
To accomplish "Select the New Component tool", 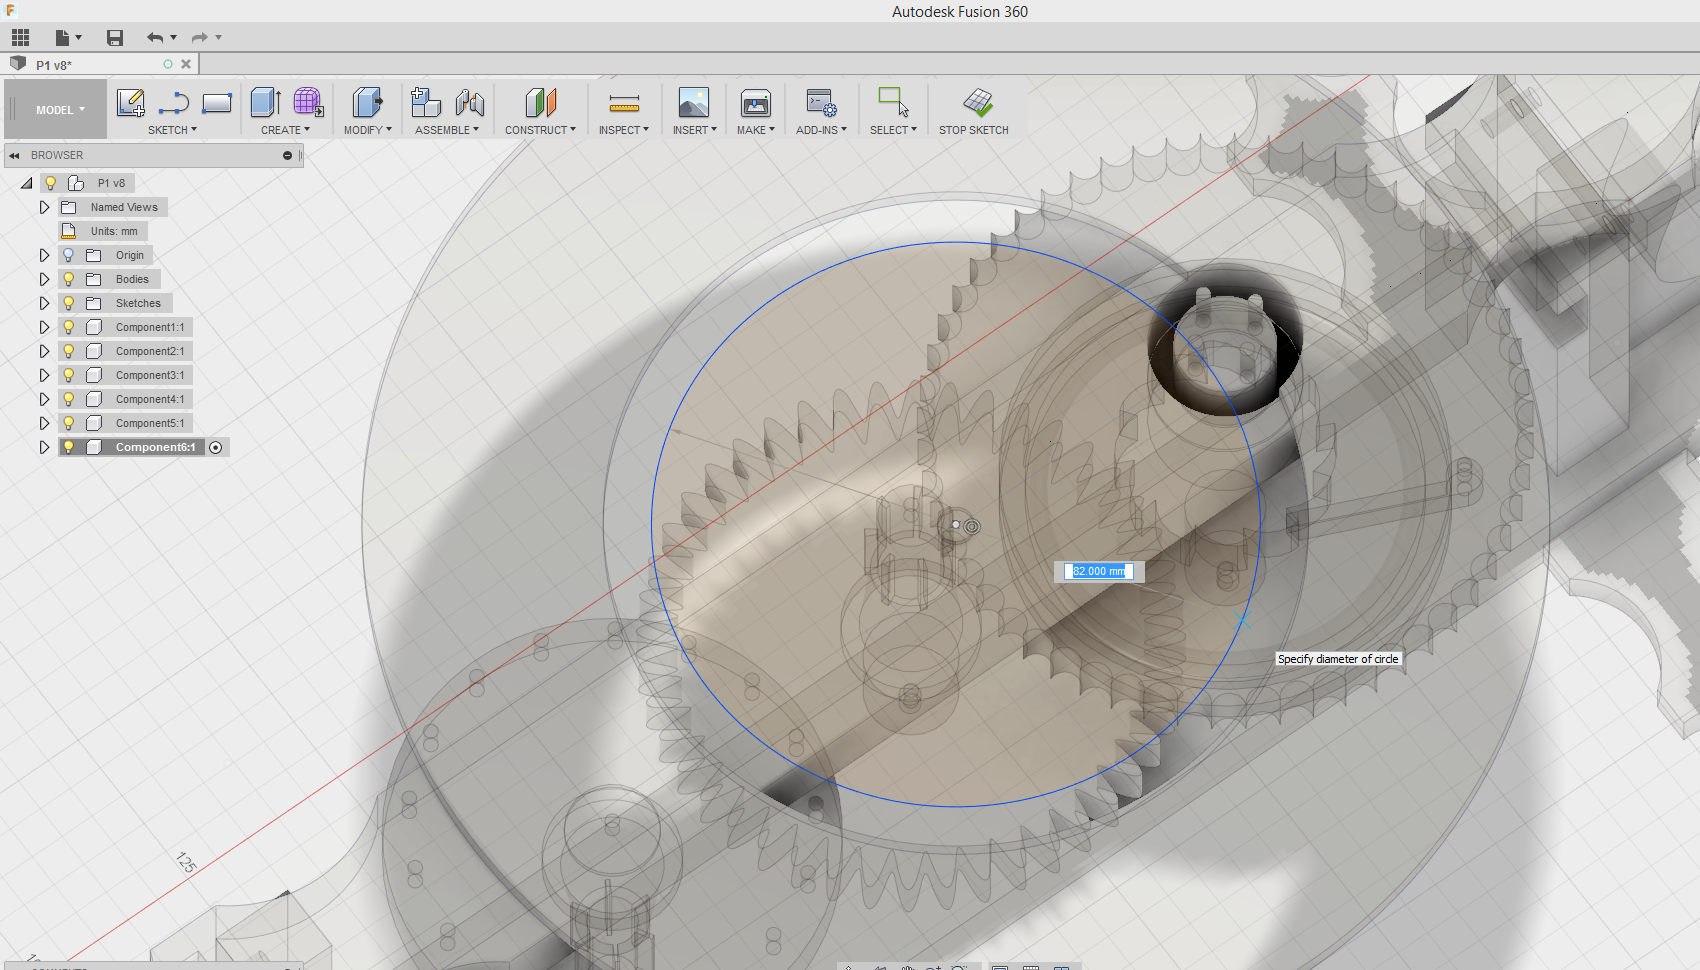I will click(426, 102).
